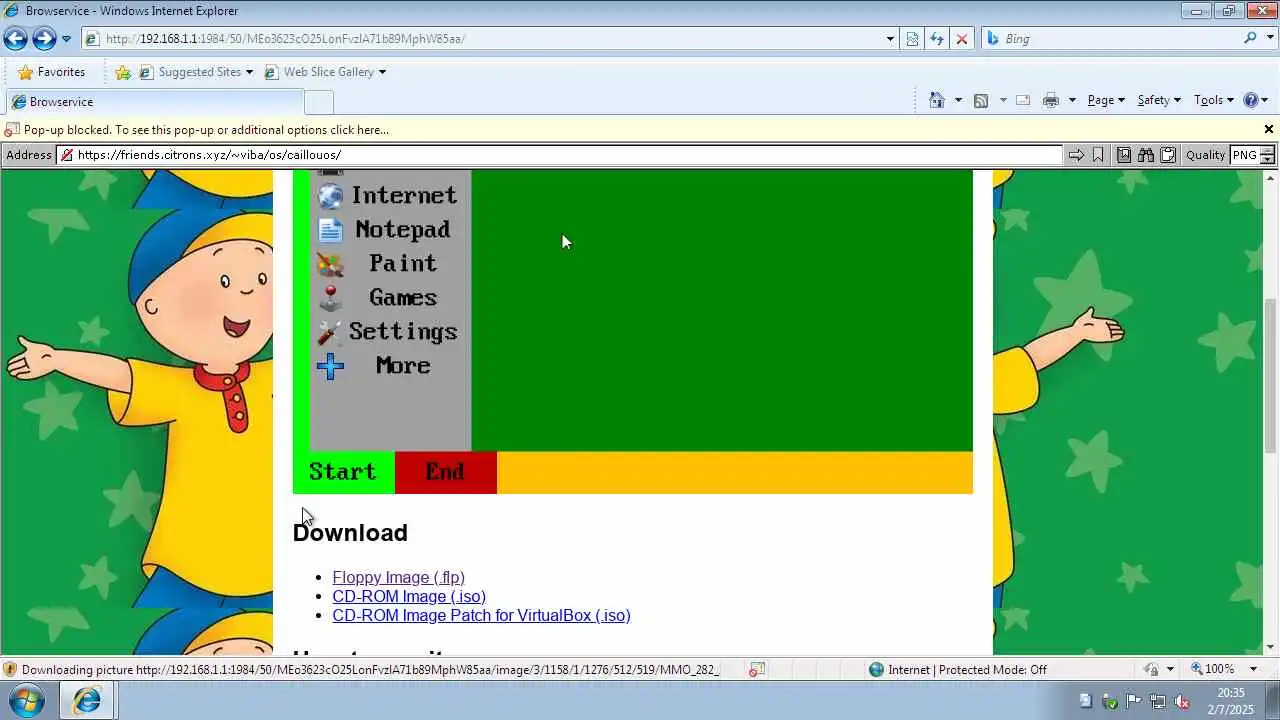
Task: Close the pop-up blocked information bar
Action: [x=1269, y=129]
